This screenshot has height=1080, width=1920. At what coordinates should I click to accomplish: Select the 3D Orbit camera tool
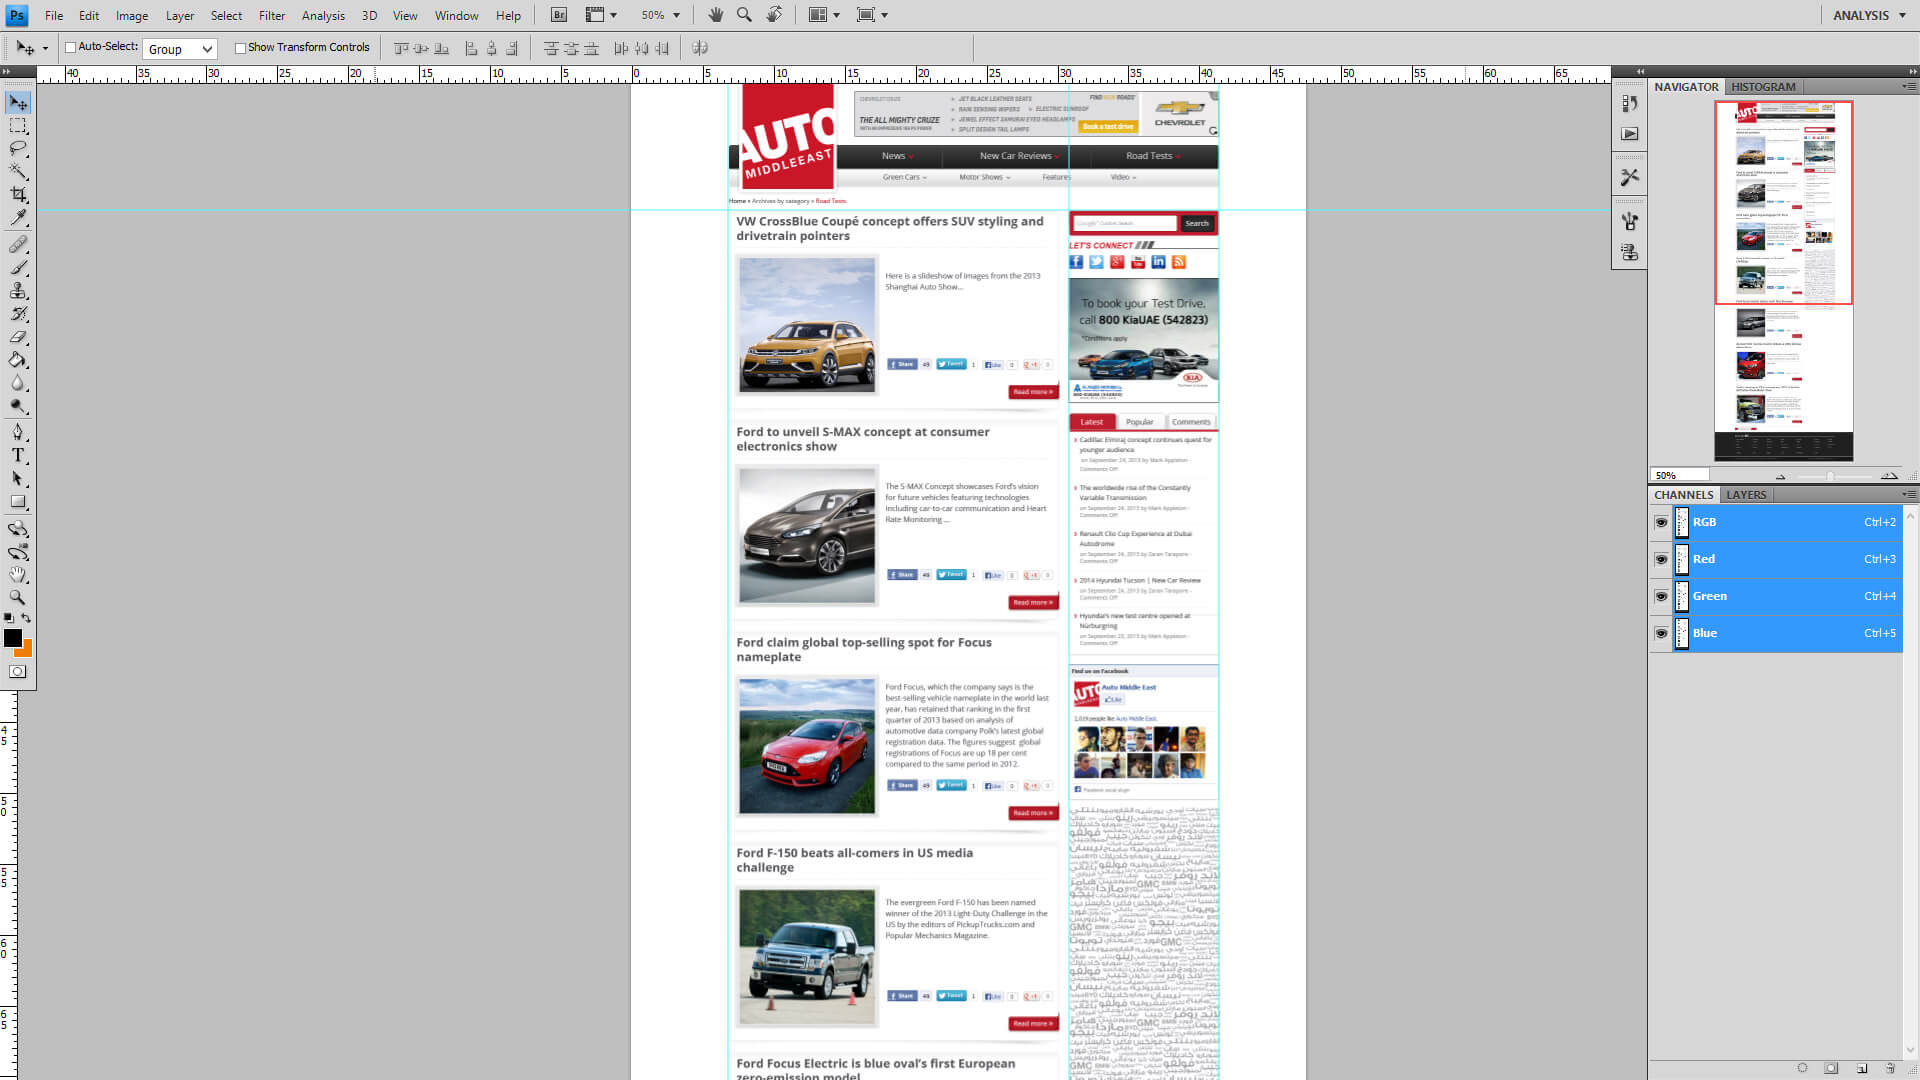pyautogui.click(x=18, y=552)
